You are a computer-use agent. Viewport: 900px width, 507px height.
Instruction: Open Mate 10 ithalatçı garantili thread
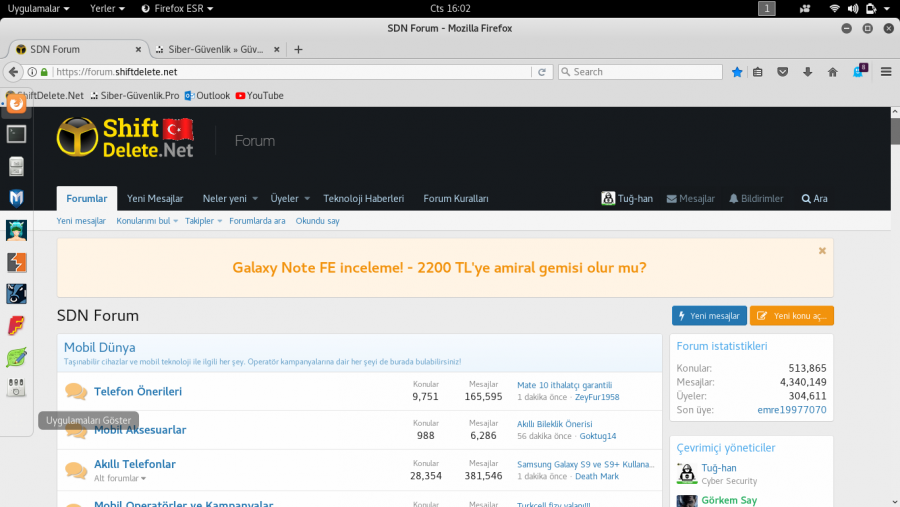564,385
